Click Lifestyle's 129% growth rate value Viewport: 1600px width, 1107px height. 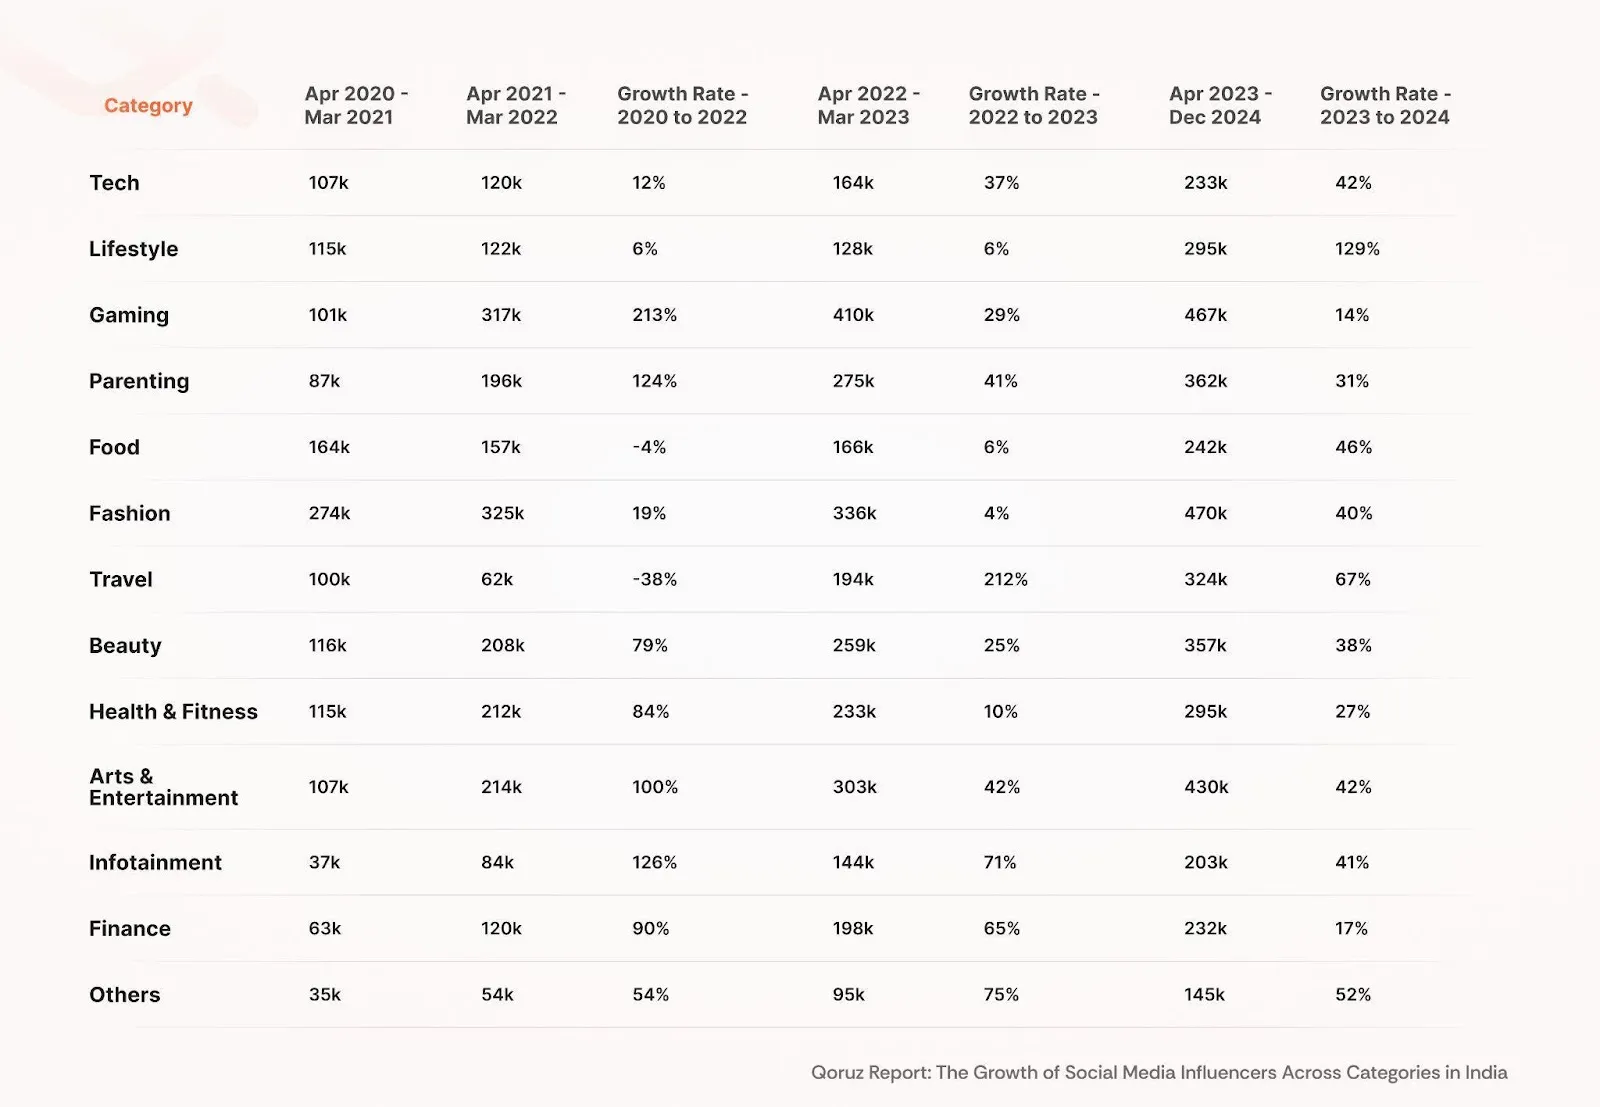[1357, 249]
